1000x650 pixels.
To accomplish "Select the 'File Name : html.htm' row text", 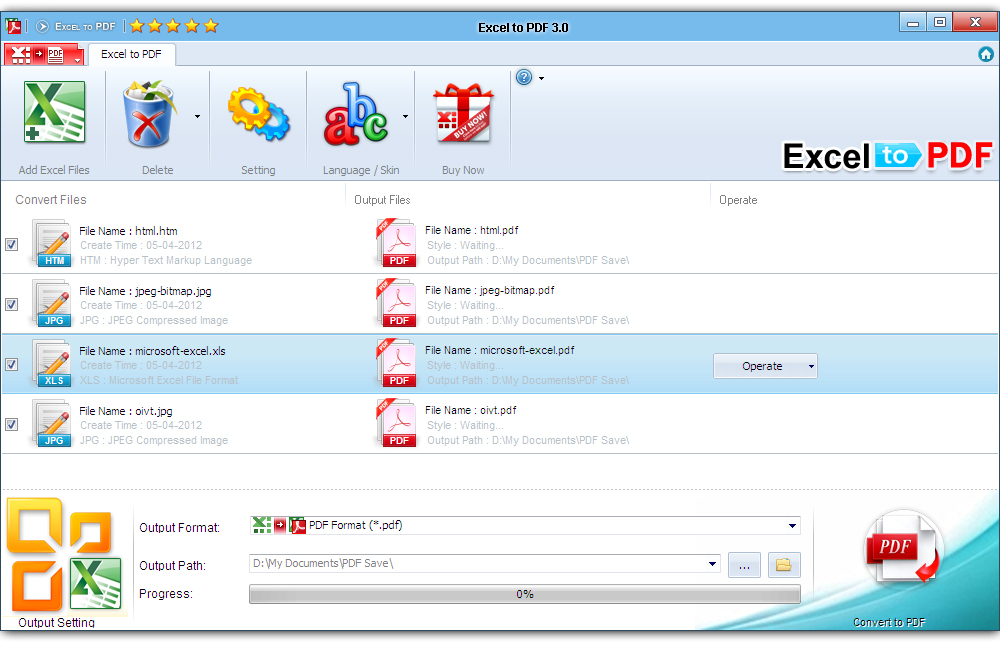I will [x=128, y=231].
